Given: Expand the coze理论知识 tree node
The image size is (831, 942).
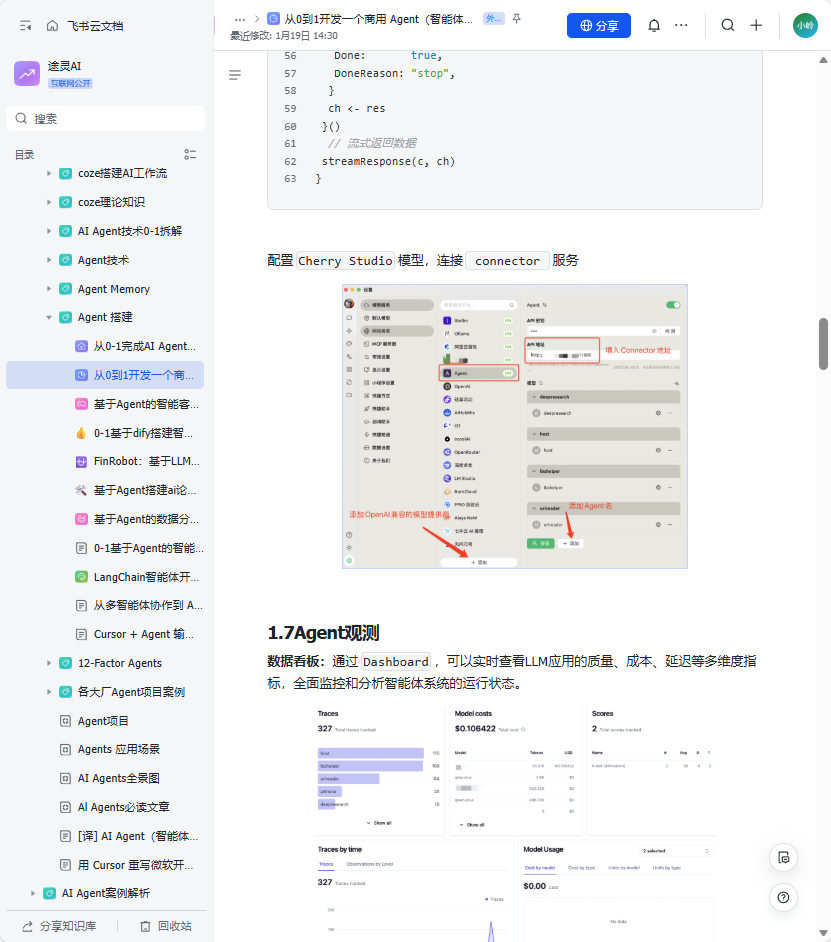Looking at the screenshot, I should click(x=49, y=202).
